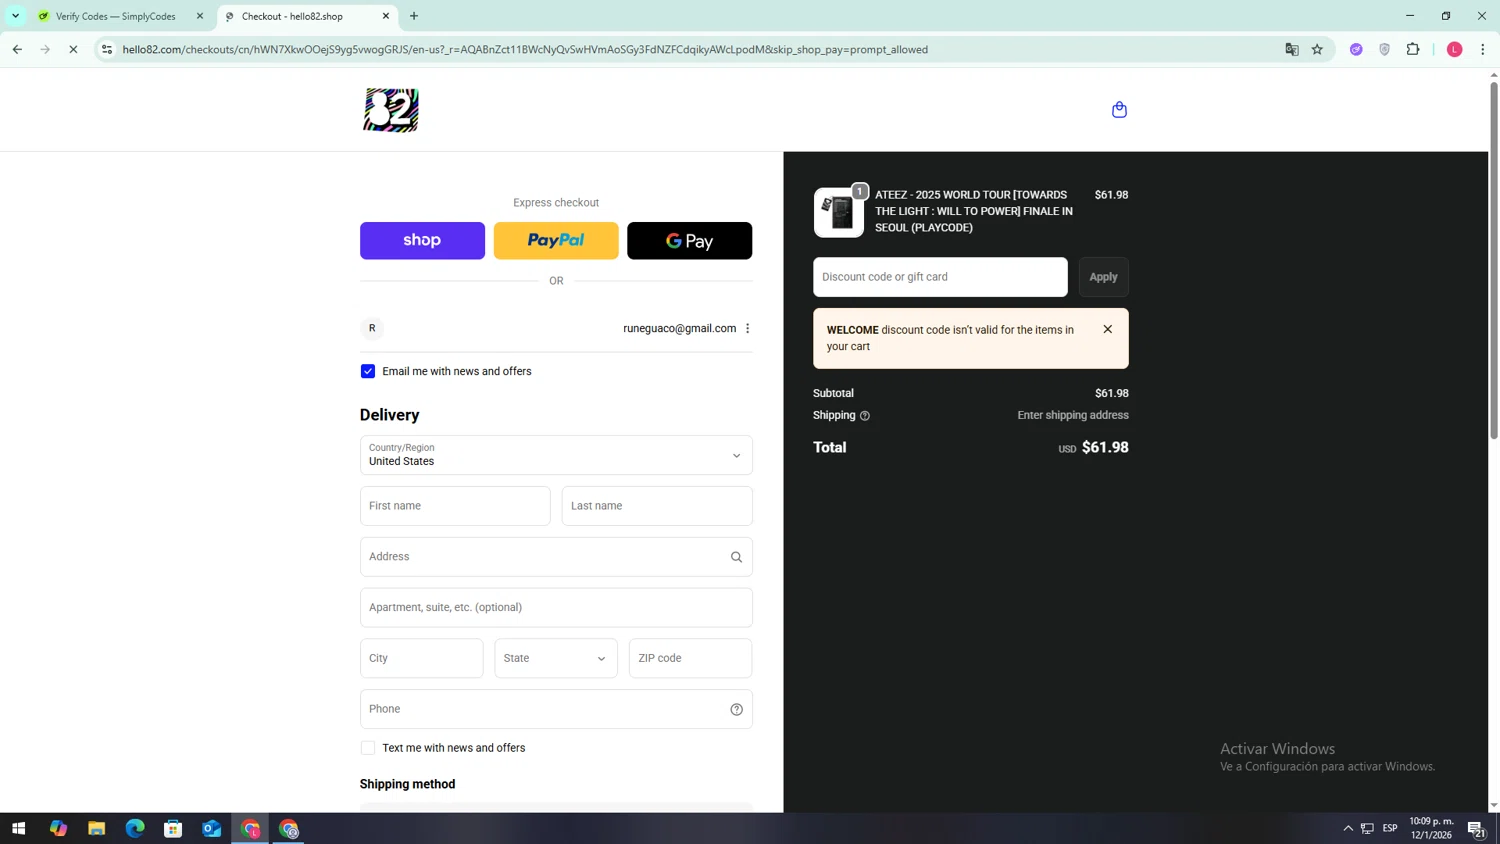Open a new browser tab
1500x844 pixels.
(x=414, y=16)
